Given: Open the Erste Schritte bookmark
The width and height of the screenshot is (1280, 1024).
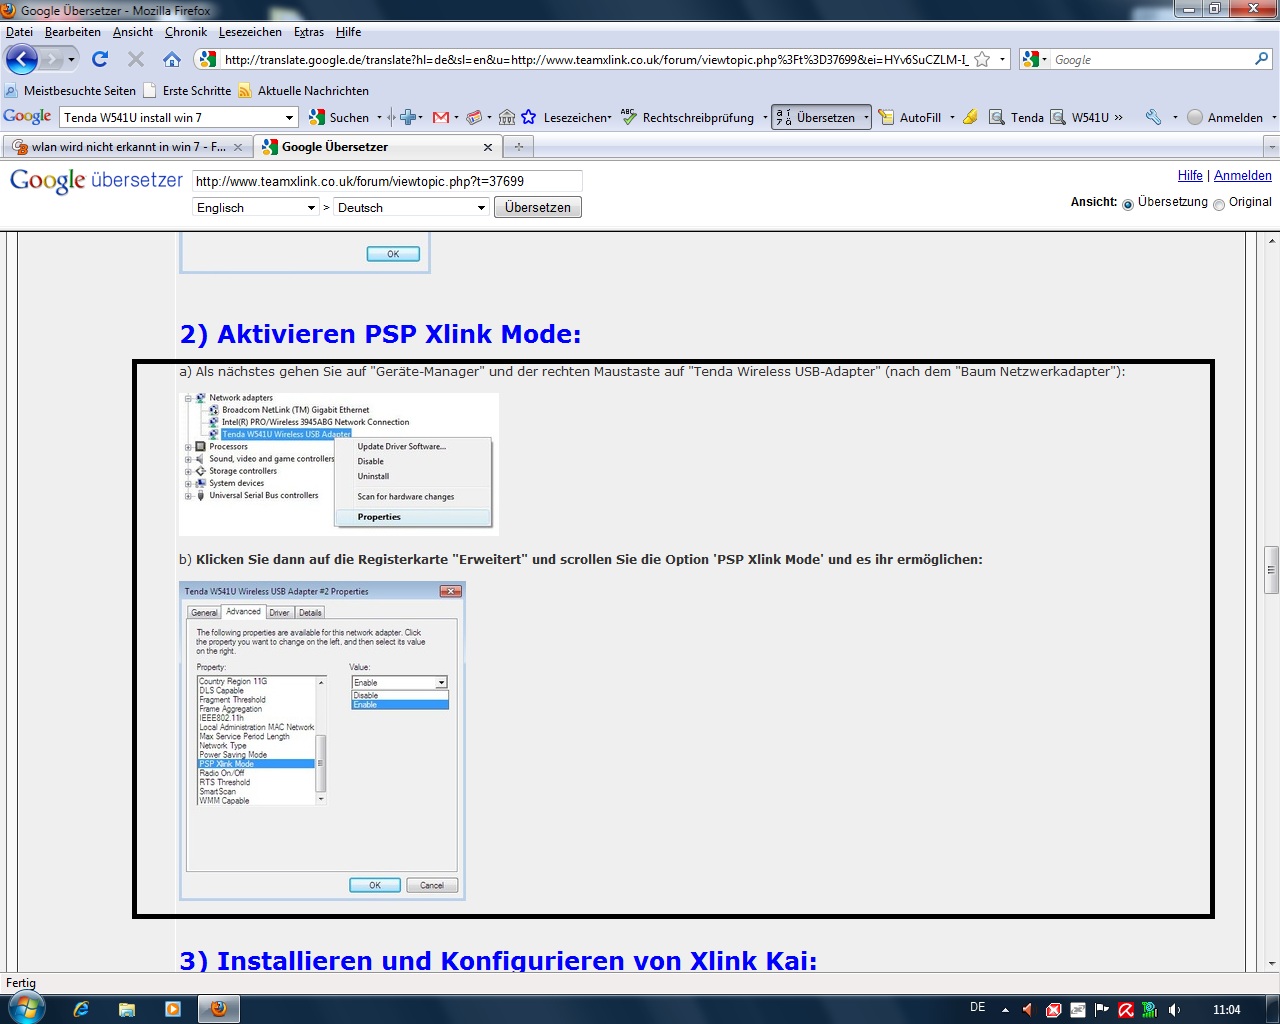Looking at the screenshot, I should coord(188,90).
